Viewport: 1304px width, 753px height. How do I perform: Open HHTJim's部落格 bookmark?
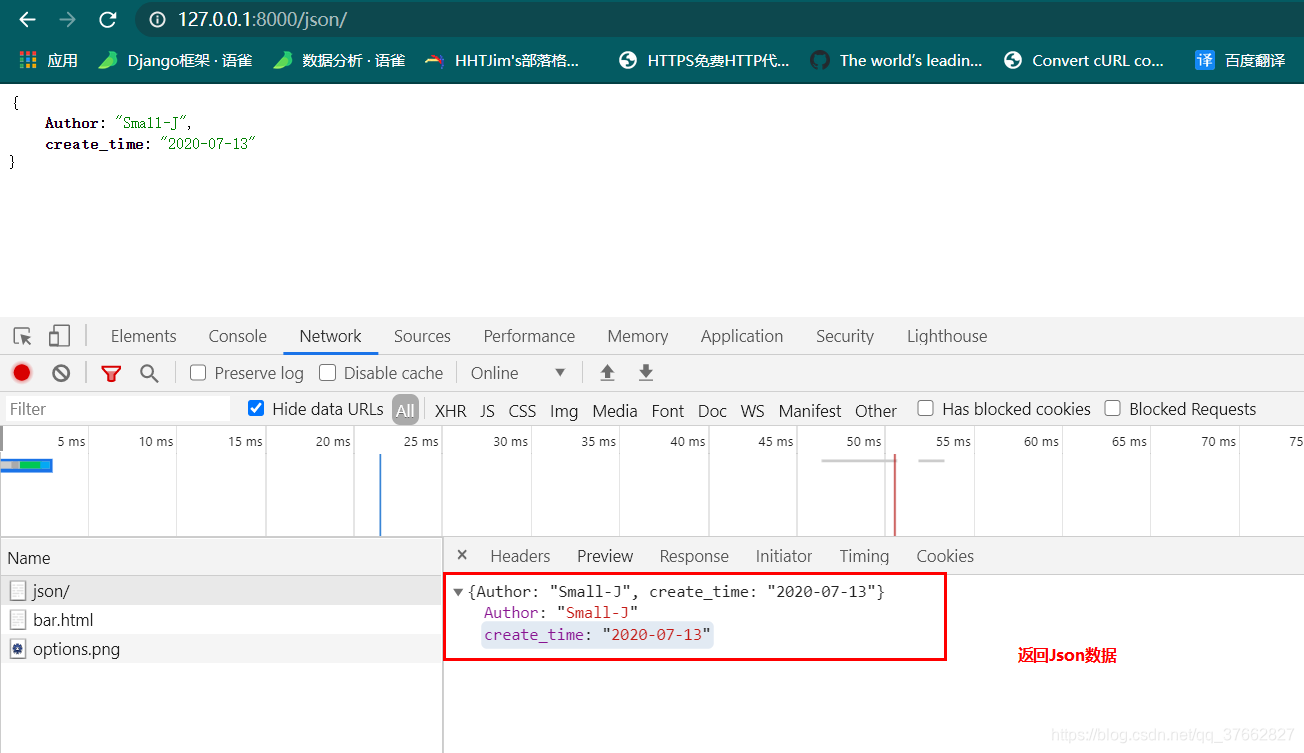[502, 60]
